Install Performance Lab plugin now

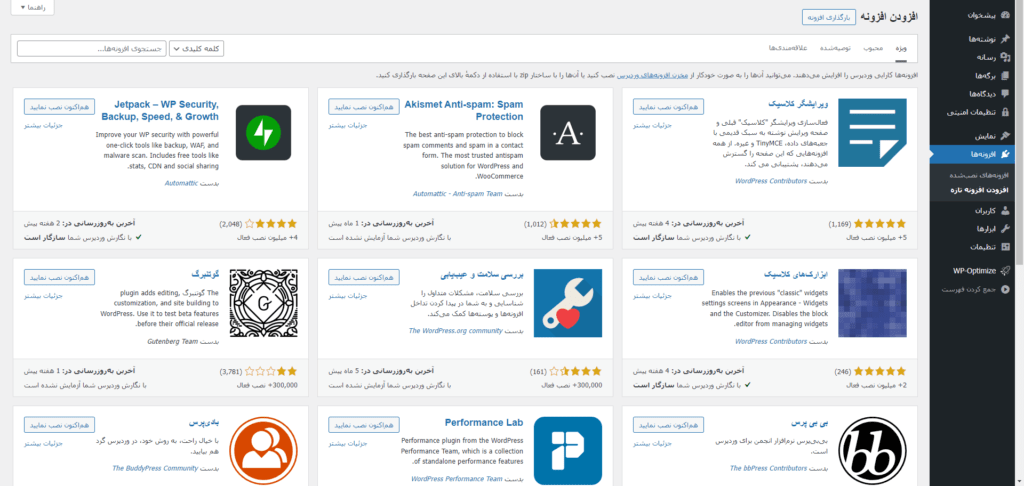(x=364, y=425)
